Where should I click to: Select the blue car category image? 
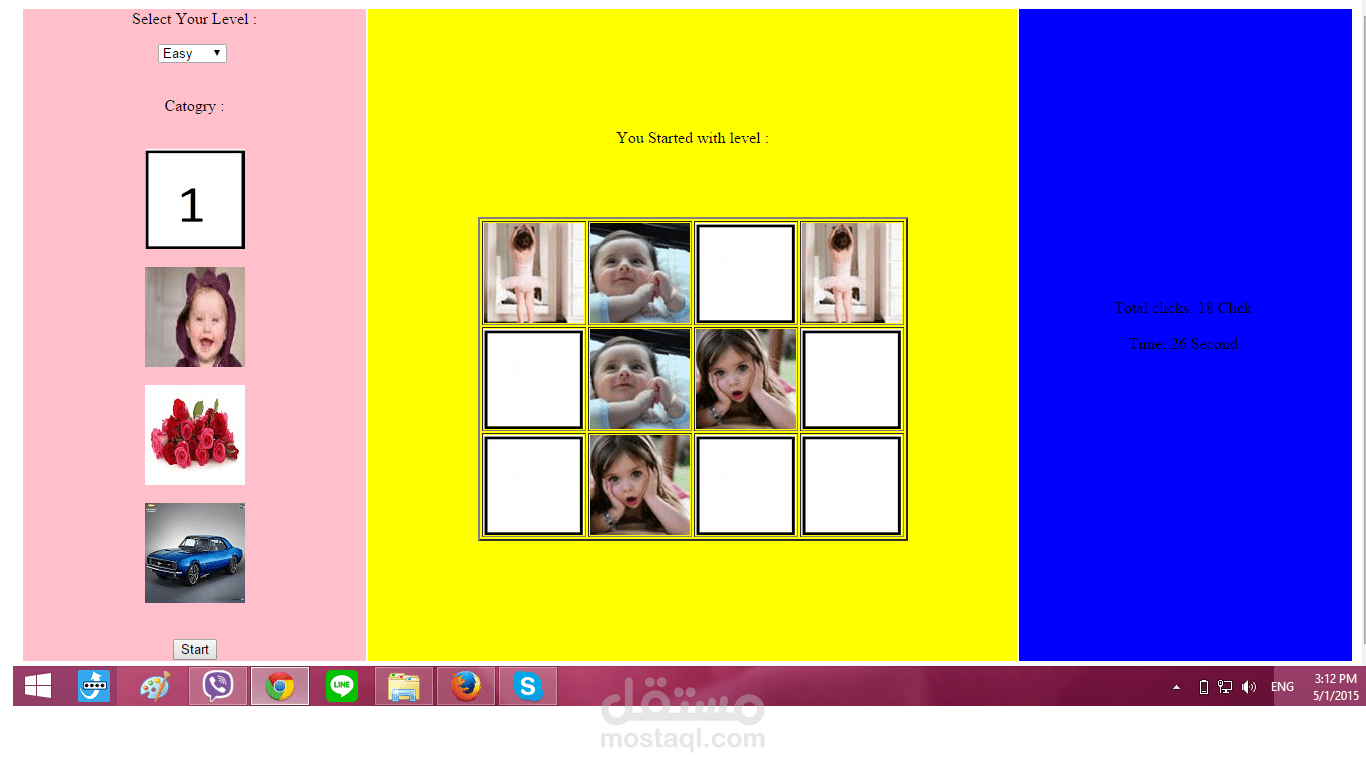(x=195, y=553)
